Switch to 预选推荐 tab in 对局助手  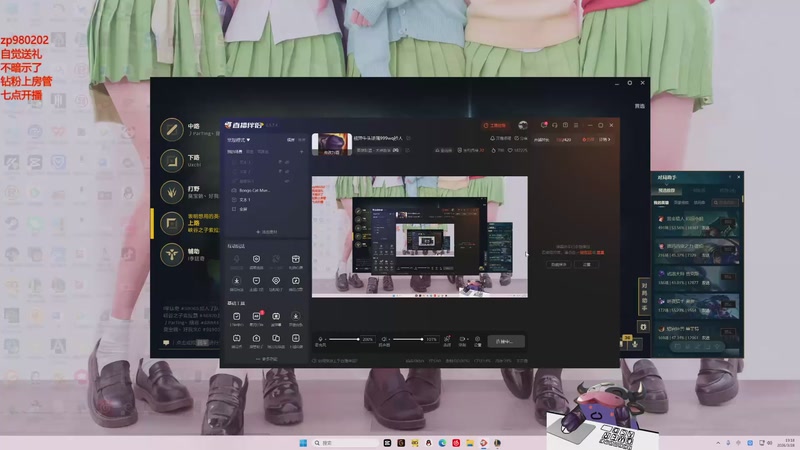[x=666, y=190]
